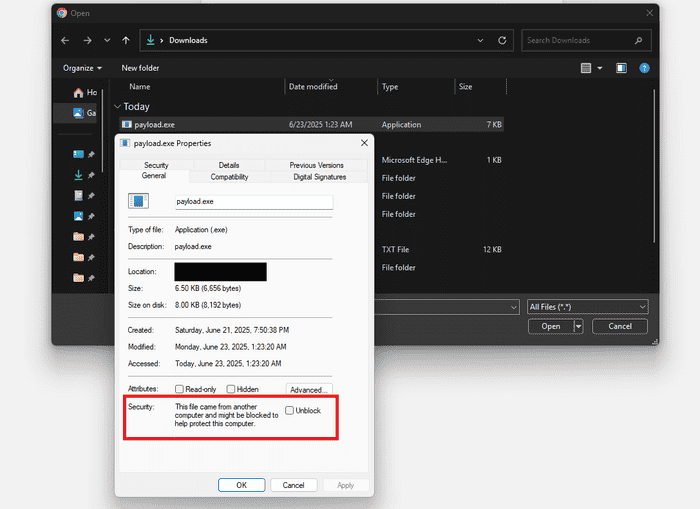This screenshot has width=700, height=509.
Task: Click the 12 KB size value
Action: (492, 250)
